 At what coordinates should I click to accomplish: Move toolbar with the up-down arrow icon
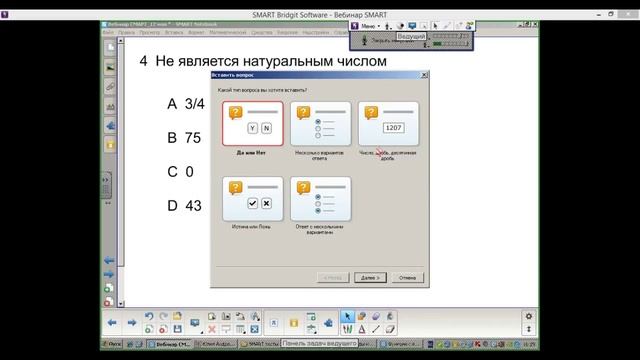point(529,329)
